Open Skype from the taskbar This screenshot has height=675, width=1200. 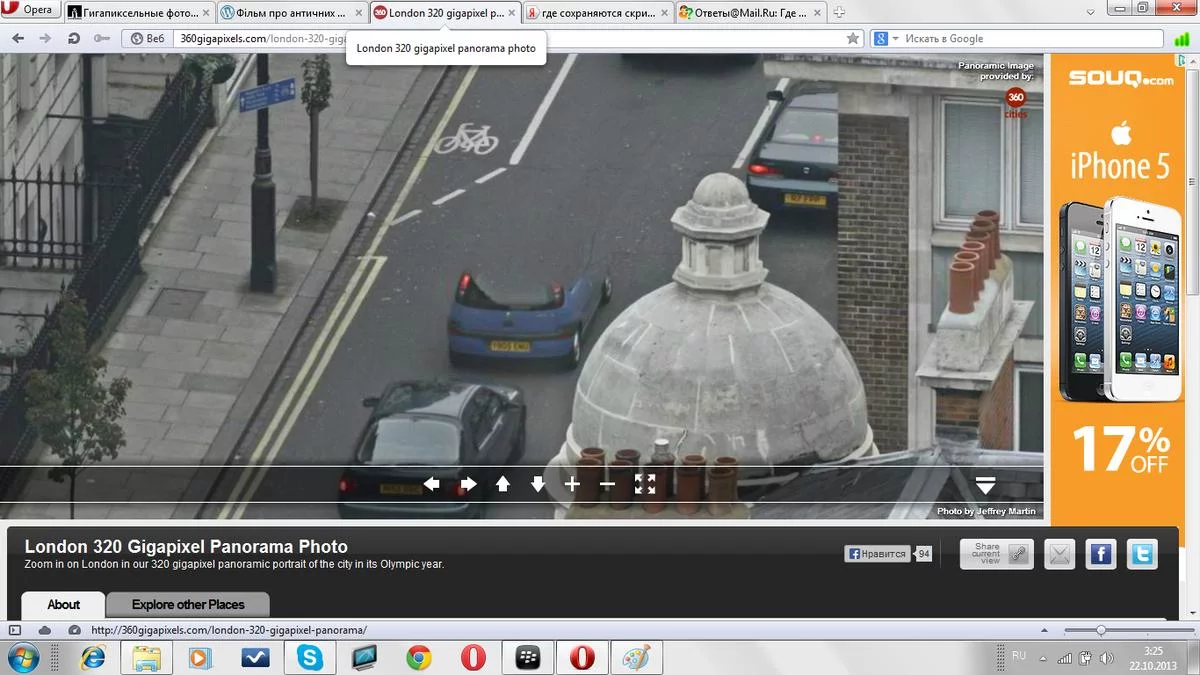(x=310, y=657)
